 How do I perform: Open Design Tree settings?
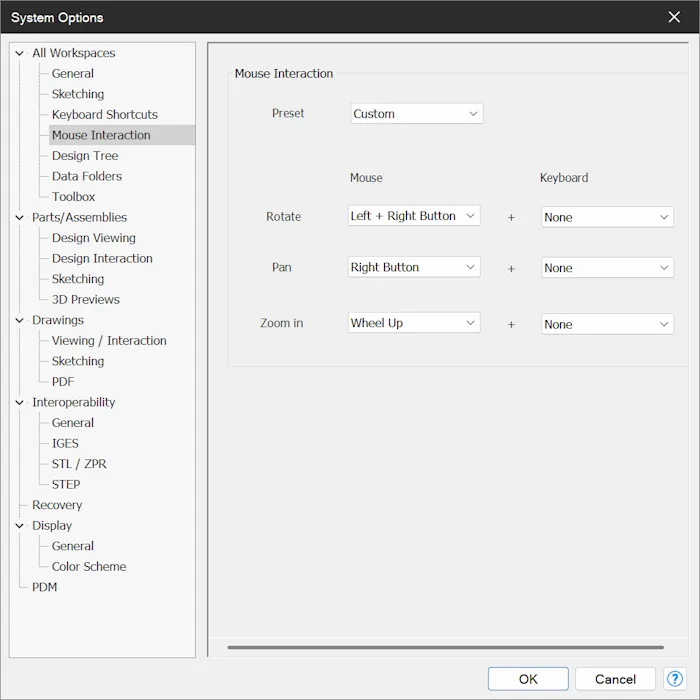85,155
